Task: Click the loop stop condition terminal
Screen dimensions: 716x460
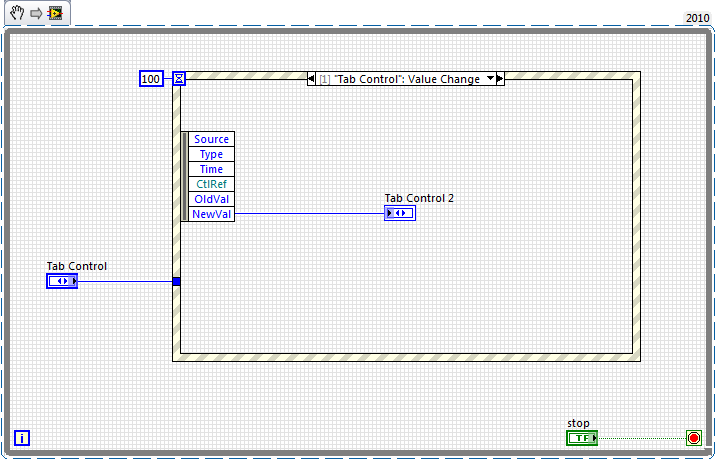Action: (x=694, y=439)
